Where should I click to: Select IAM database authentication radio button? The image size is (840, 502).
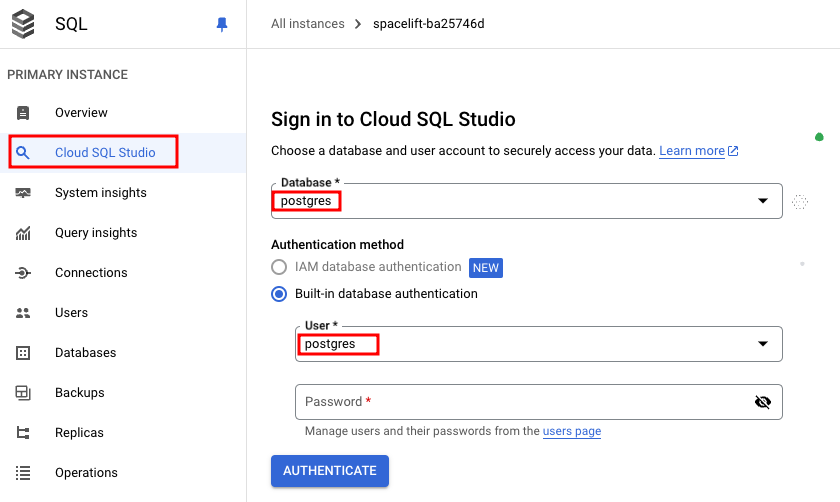click(280, 267)
